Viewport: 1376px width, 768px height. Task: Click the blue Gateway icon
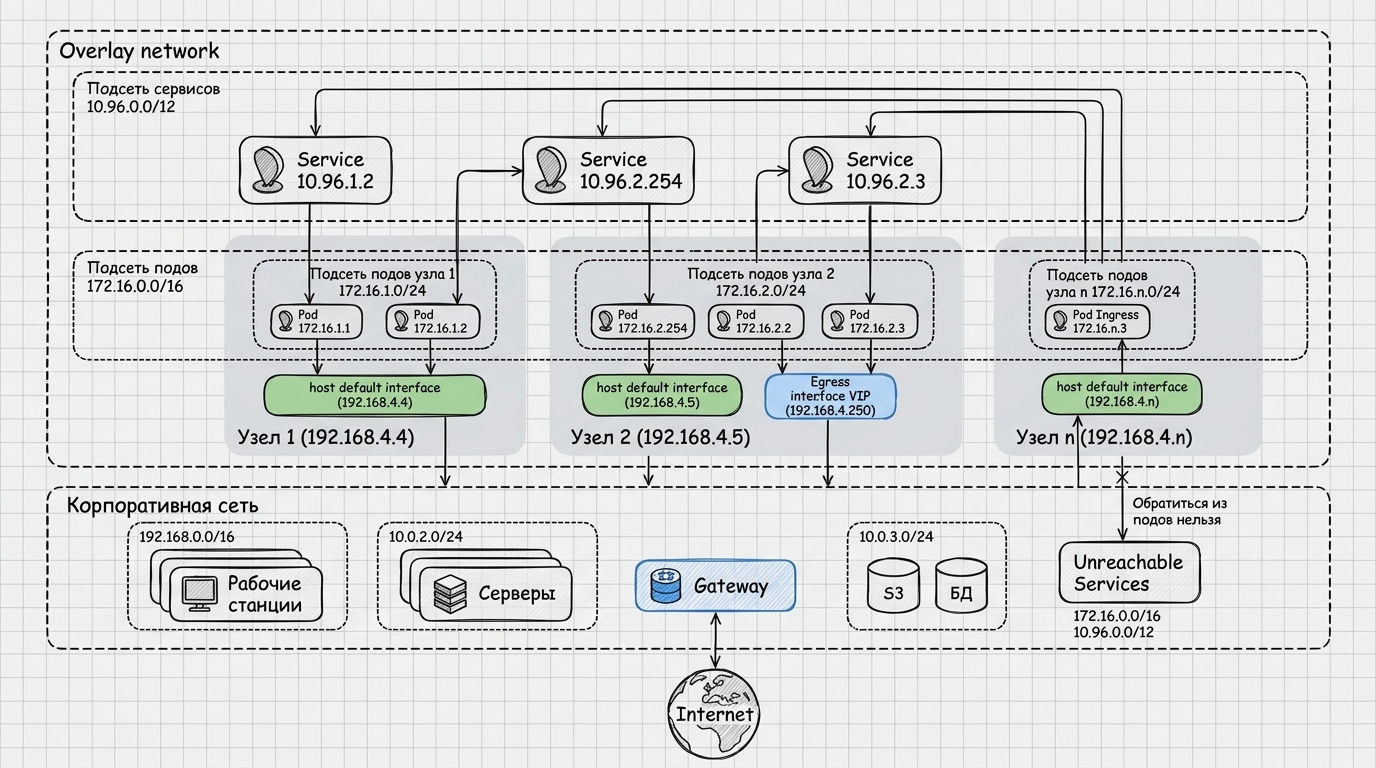[665, 586]
